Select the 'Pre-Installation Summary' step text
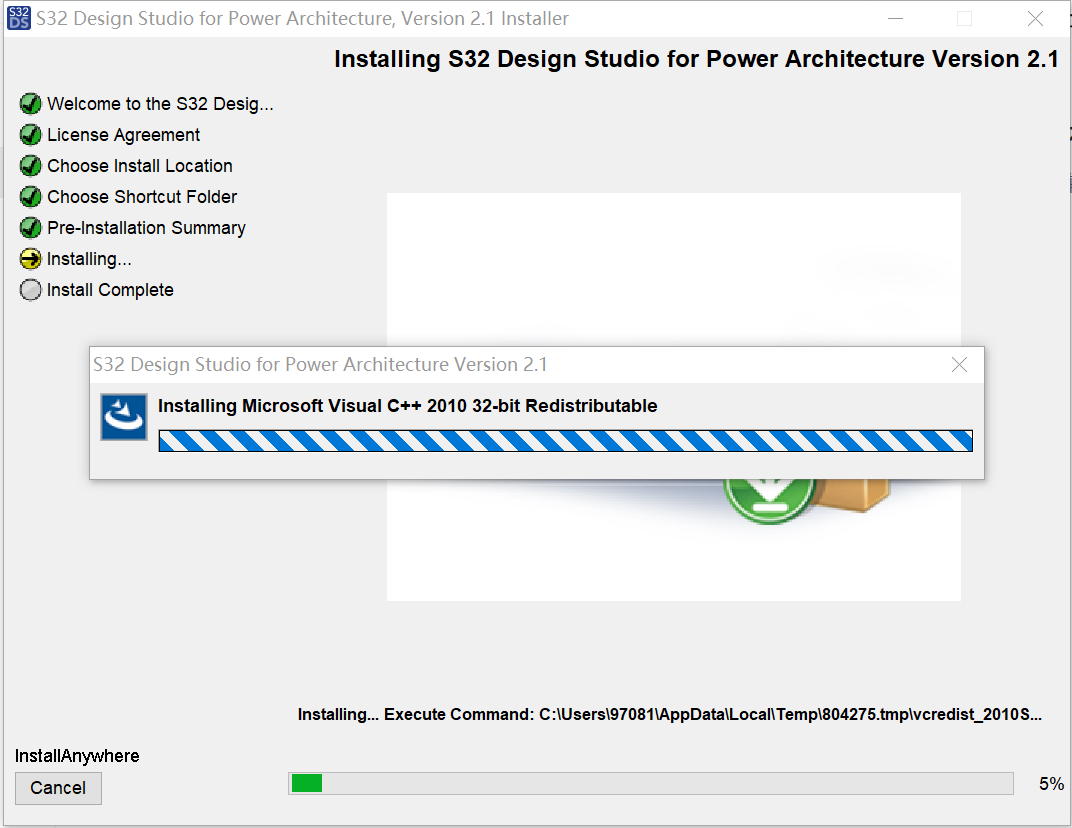This screenshot has width=1072, height=828. (x=146, y=228)
